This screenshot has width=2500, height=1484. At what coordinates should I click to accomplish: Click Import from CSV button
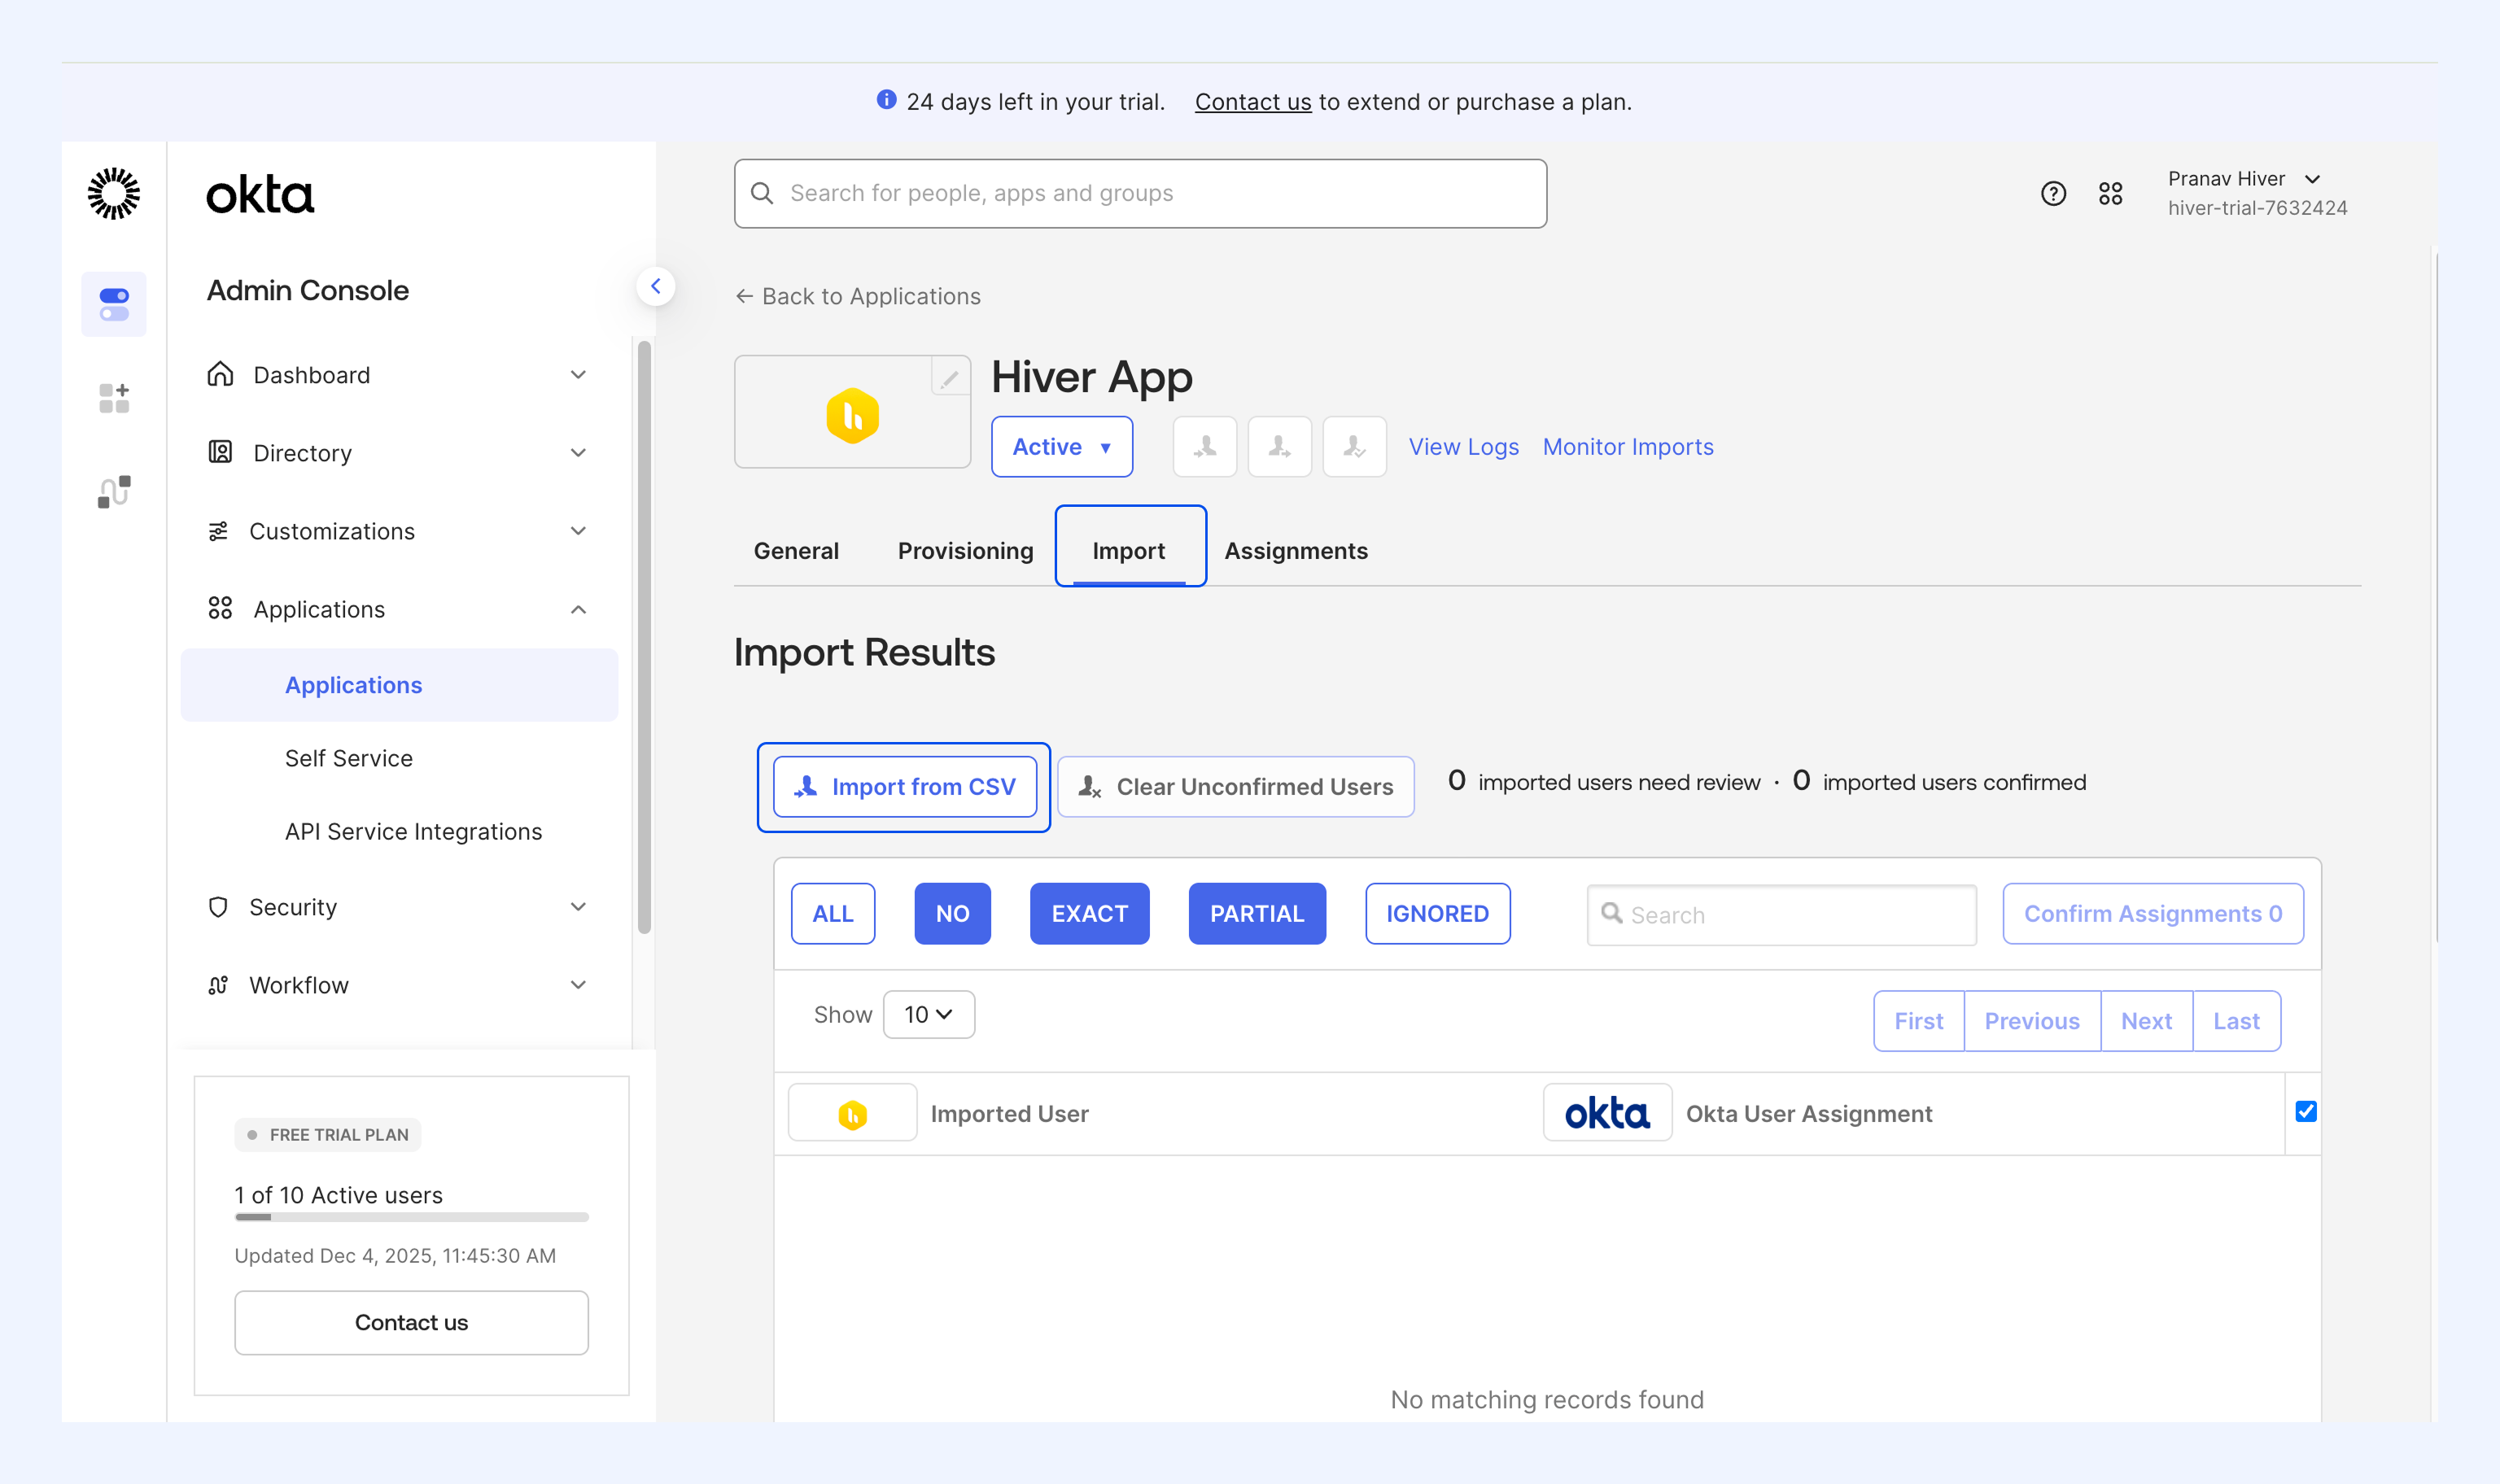click(904, 787)
